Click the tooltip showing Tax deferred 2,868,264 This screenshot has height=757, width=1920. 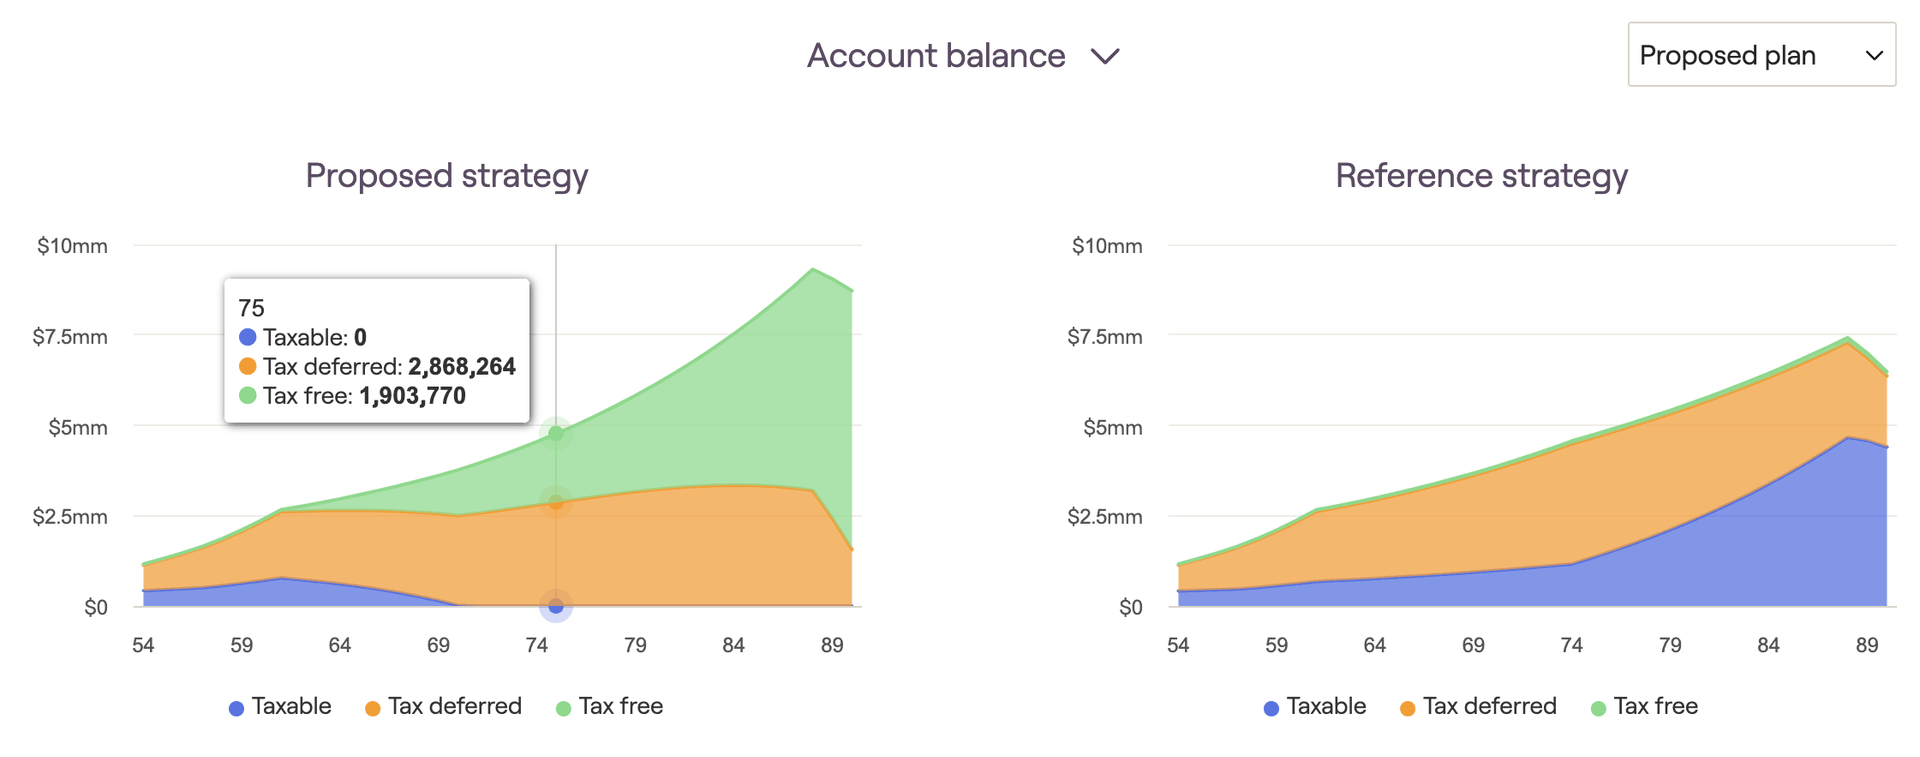click(377, 351)
